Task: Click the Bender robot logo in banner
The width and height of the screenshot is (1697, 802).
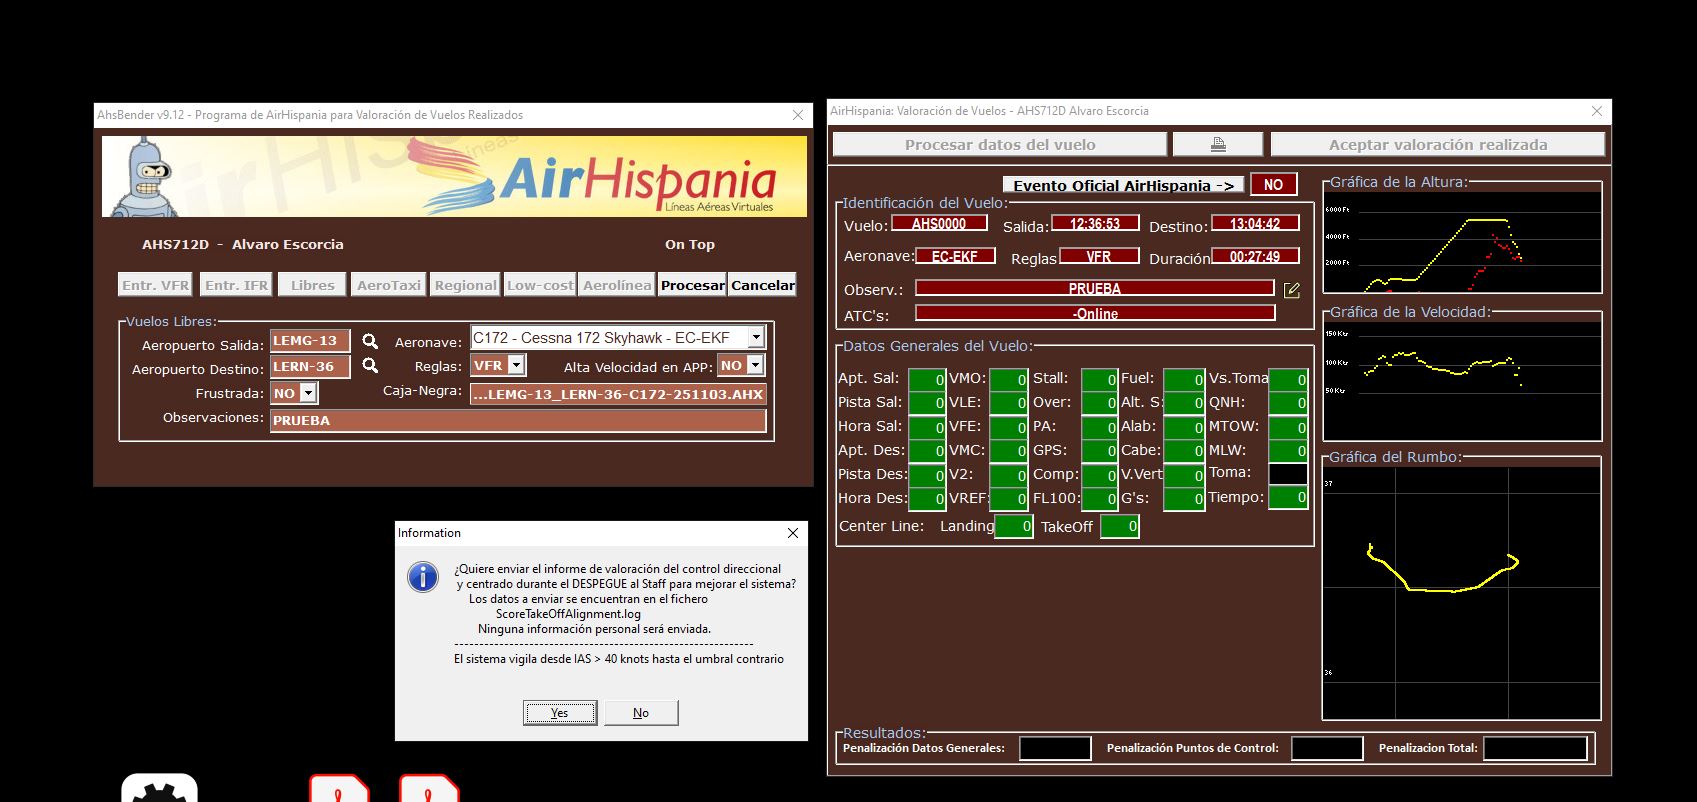Action: point(146,178)
